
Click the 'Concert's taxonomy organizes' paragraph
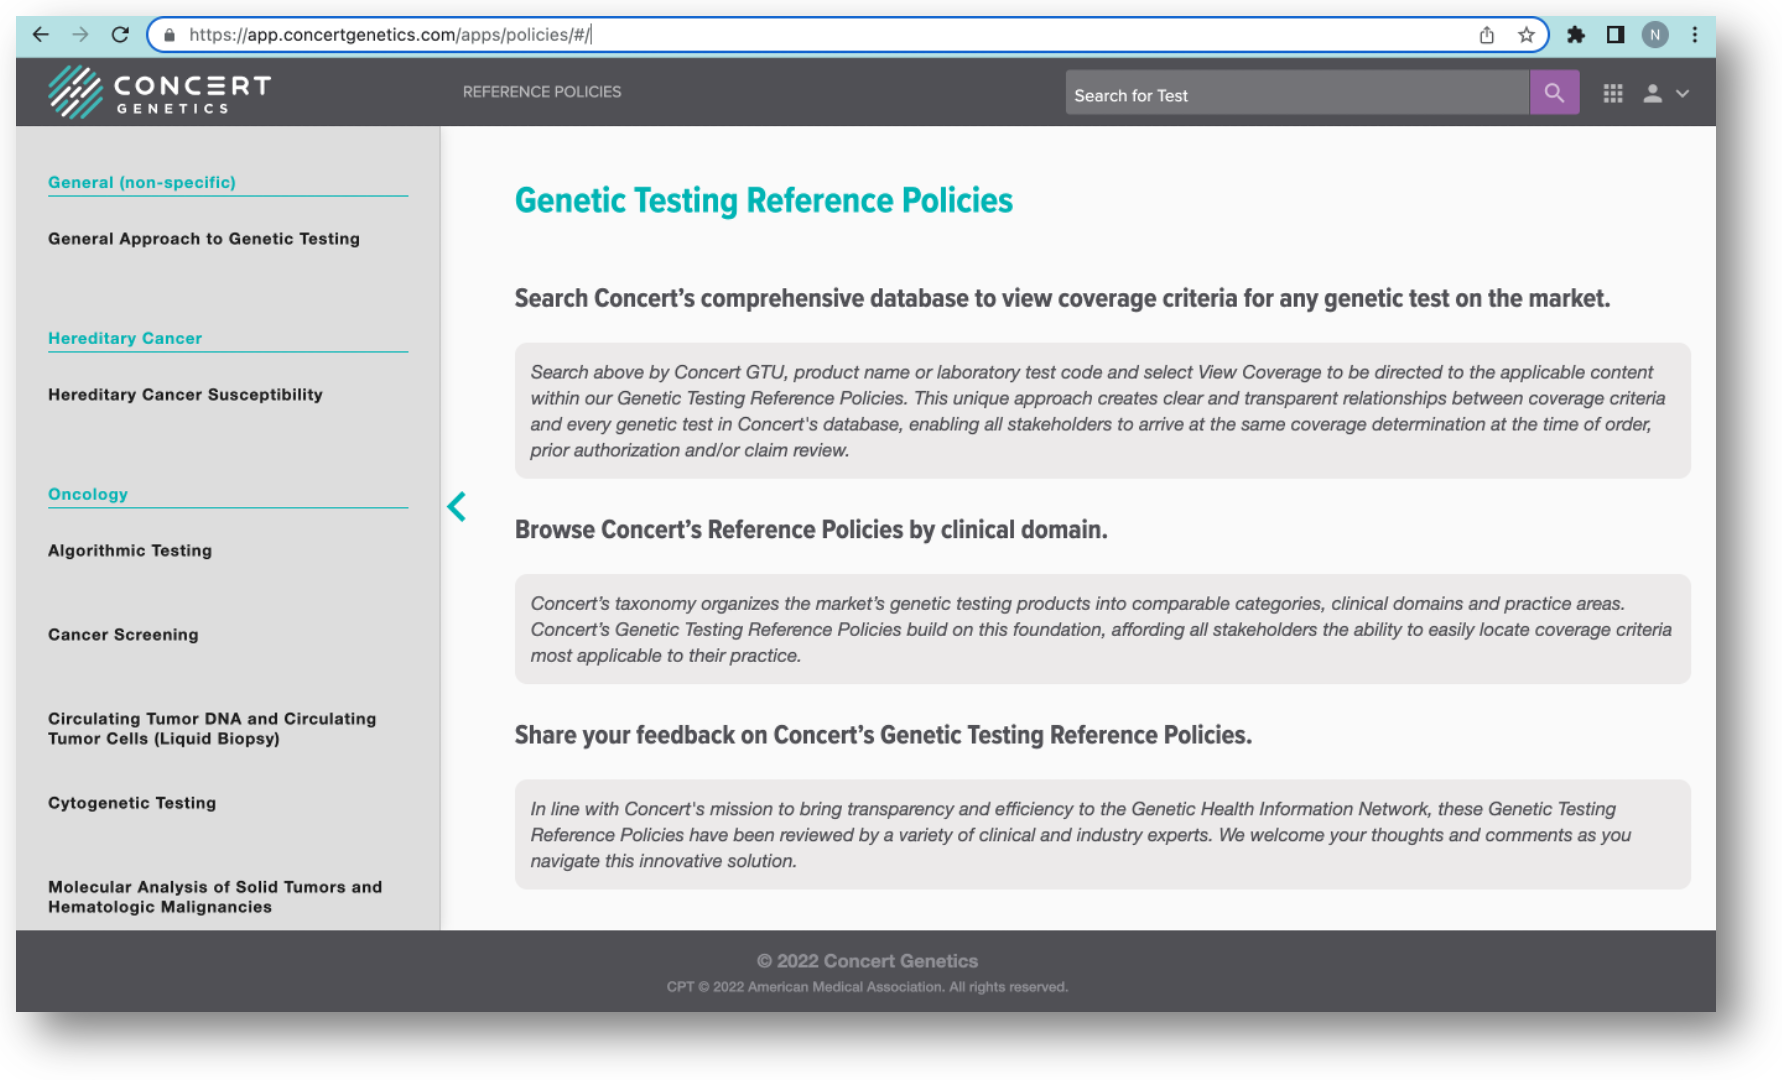[1101, 629]
